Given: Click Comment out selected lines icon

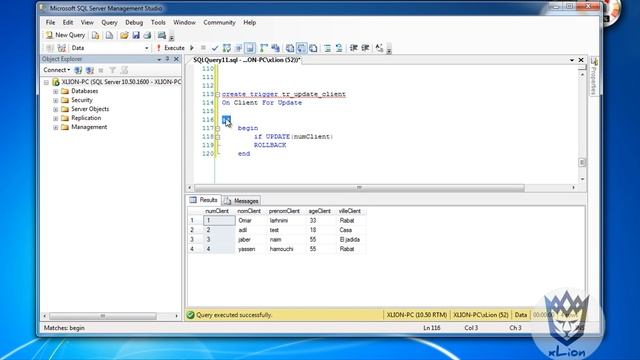Looking at the screenshot, I should (327, 48).
